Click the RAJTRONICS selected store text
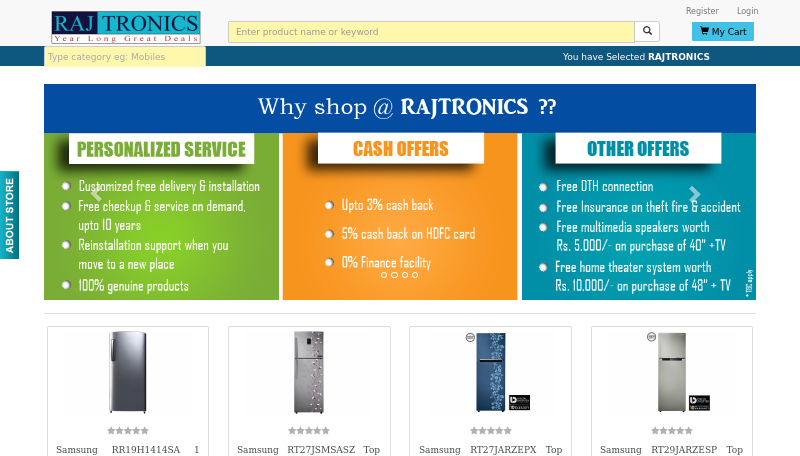Screen dimensions: 800x456 coord(679,57)
